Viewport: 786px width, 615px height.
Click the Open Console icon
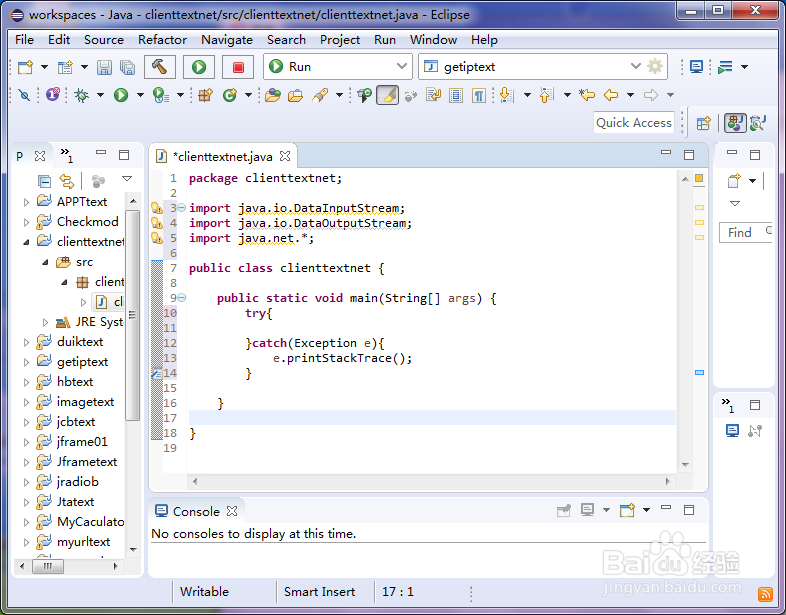pyautogui.click(x=627, y=510)
